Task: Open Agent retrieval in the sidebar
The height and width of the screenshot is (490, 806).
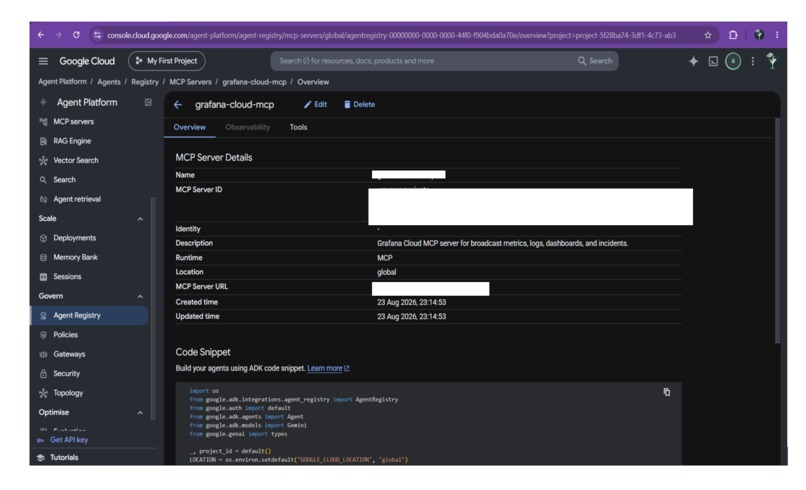Action: [77, 199]
